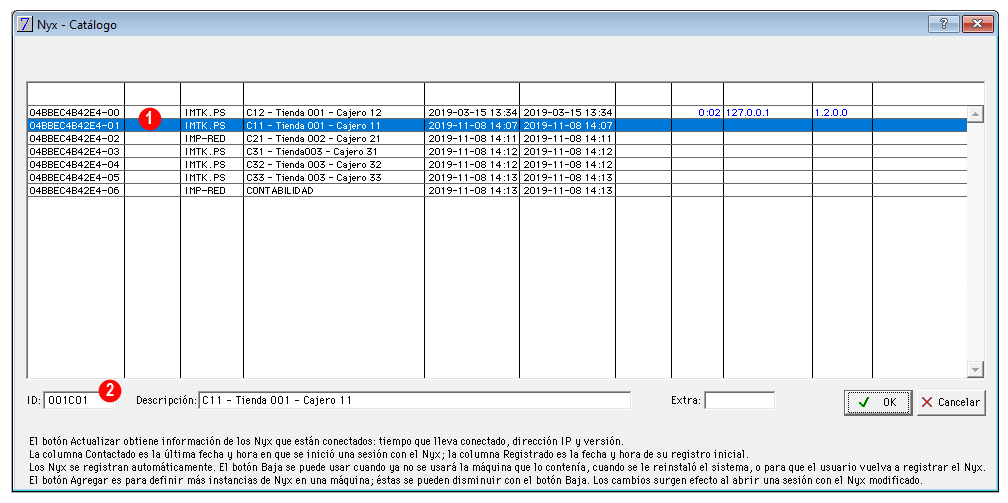The width and height of the screenshot is (1008, 503).
Task: Click IMP-RED cell in Cajero 21 row
Action: (x=212, y=138)
